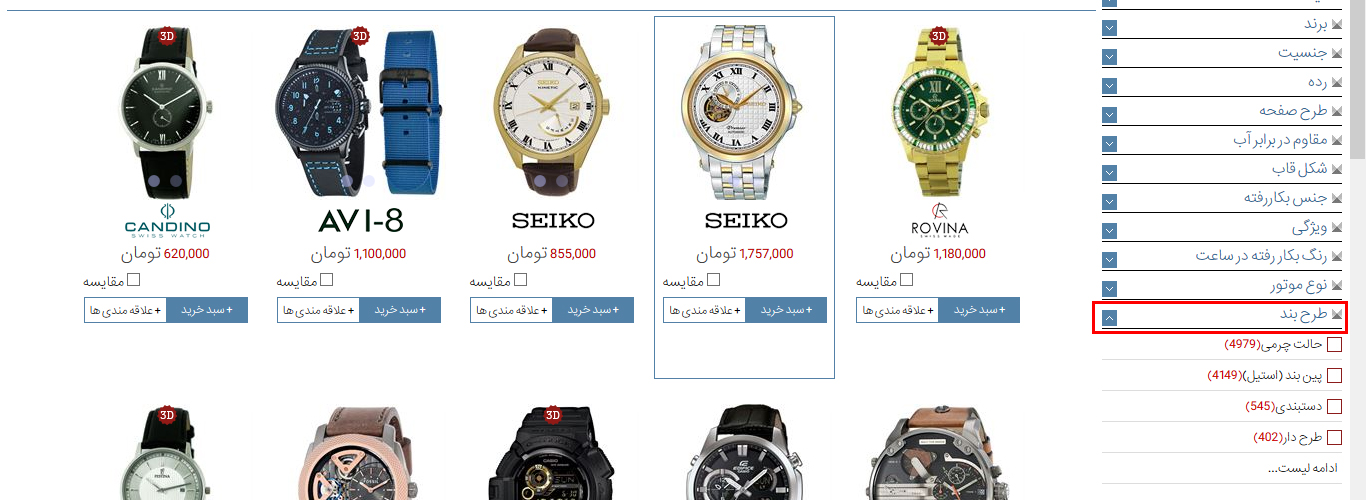This screenshot has height=500, width=1366.
Task: Click the 3D badge on the Rovina watch
Action: click(x=939, y=36)
